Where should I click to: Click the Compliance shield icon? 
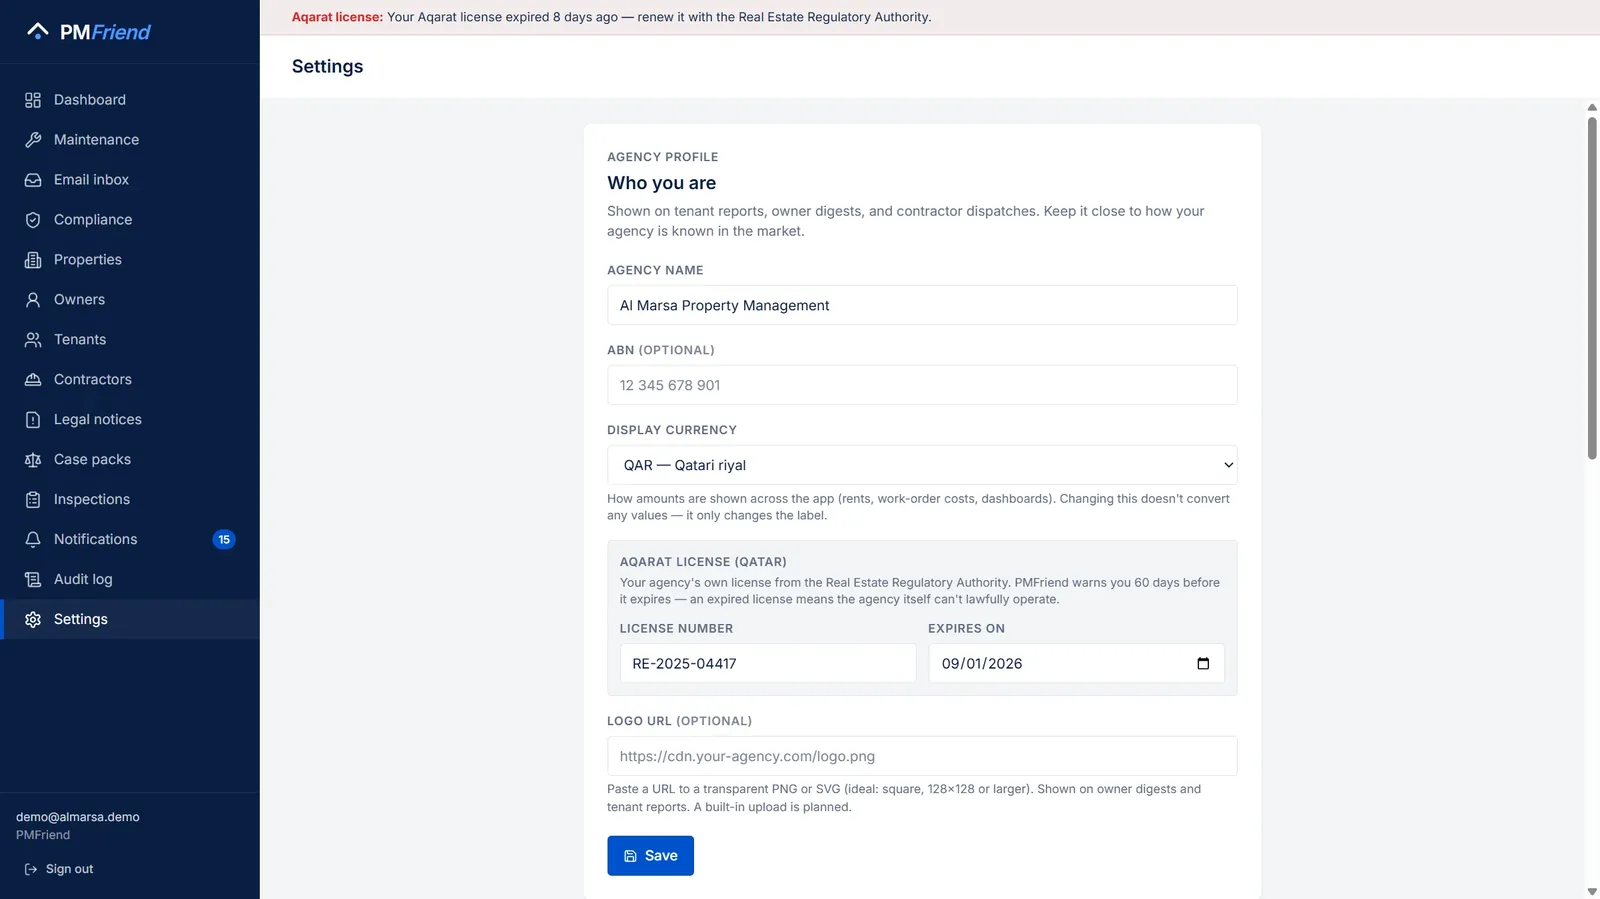coord(33,220)
